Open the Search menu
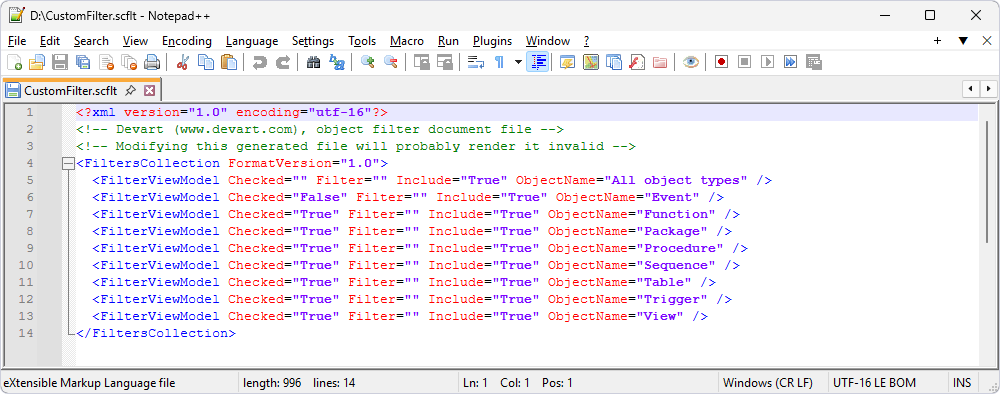The image size is (1000, 394). pos(91,41)
